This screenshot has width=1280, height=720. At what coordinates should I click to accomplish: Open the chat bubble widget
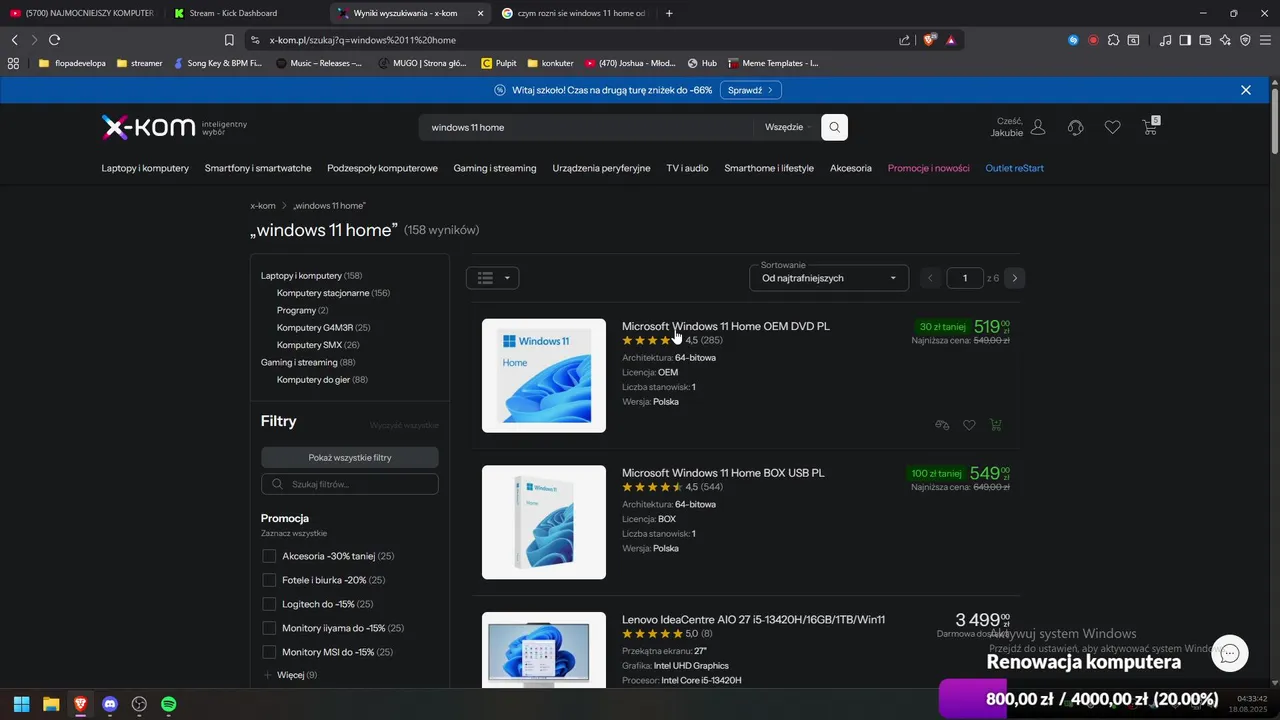(1230, 653)
